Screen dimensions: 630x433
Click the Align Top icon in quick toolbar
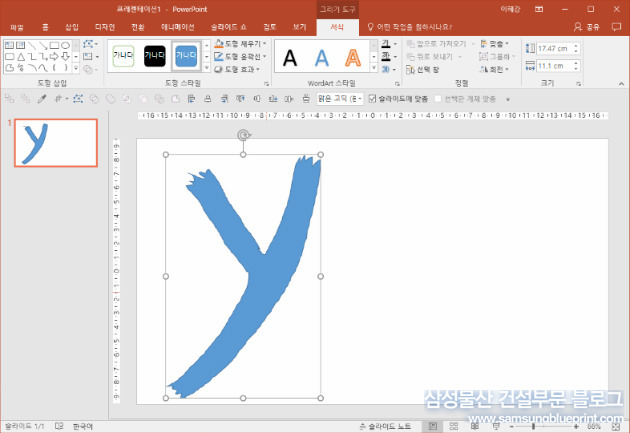tap(241, 99)
